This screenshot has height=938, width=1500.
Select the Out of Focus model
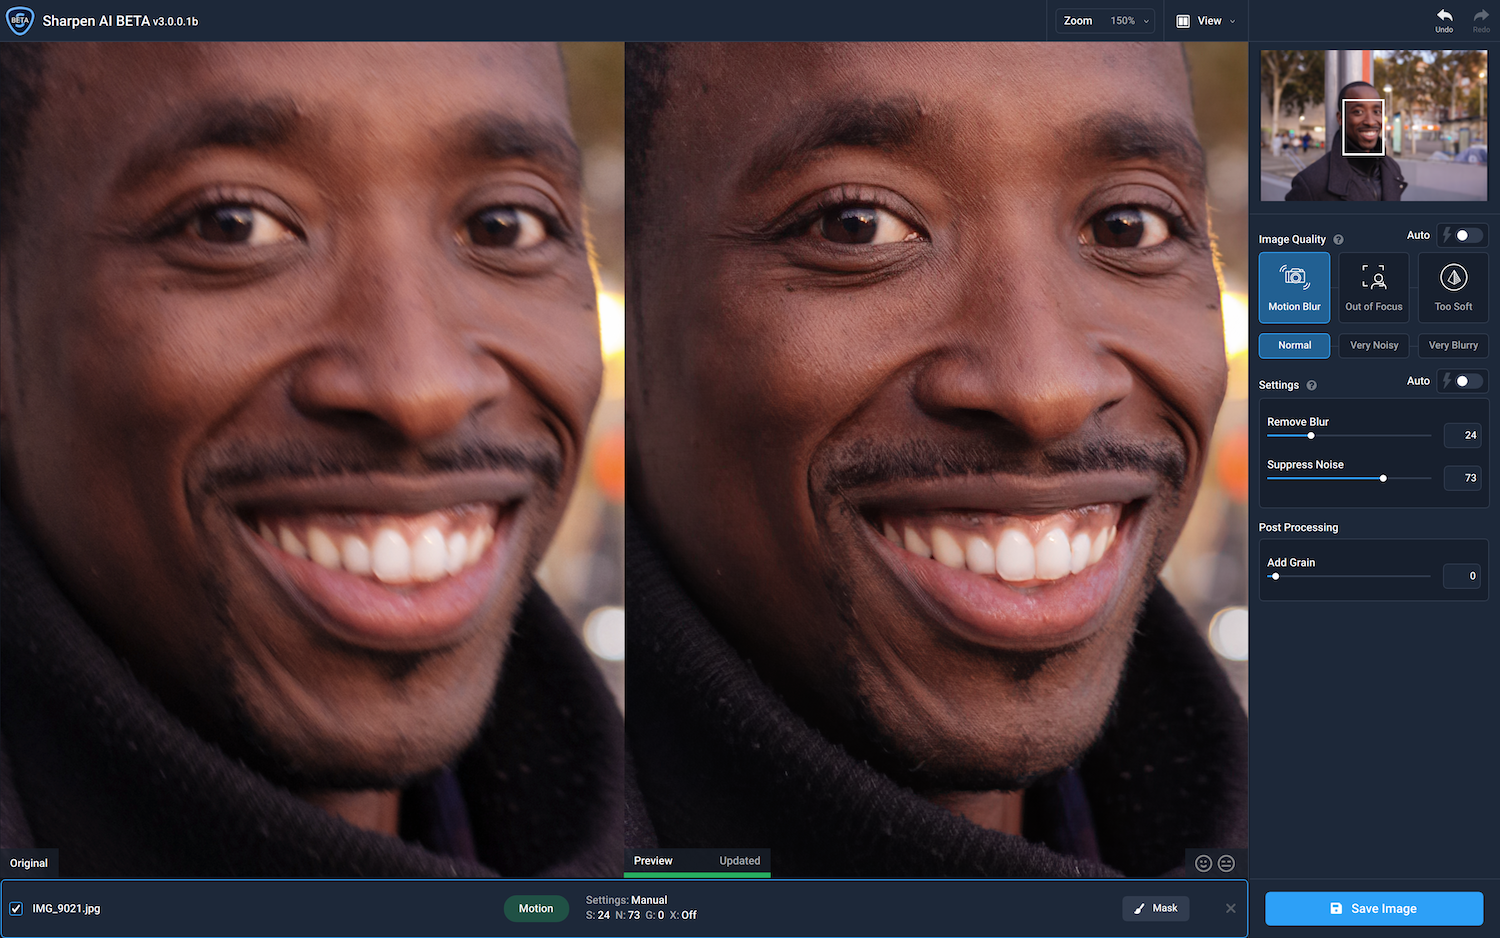[1373, 287]
